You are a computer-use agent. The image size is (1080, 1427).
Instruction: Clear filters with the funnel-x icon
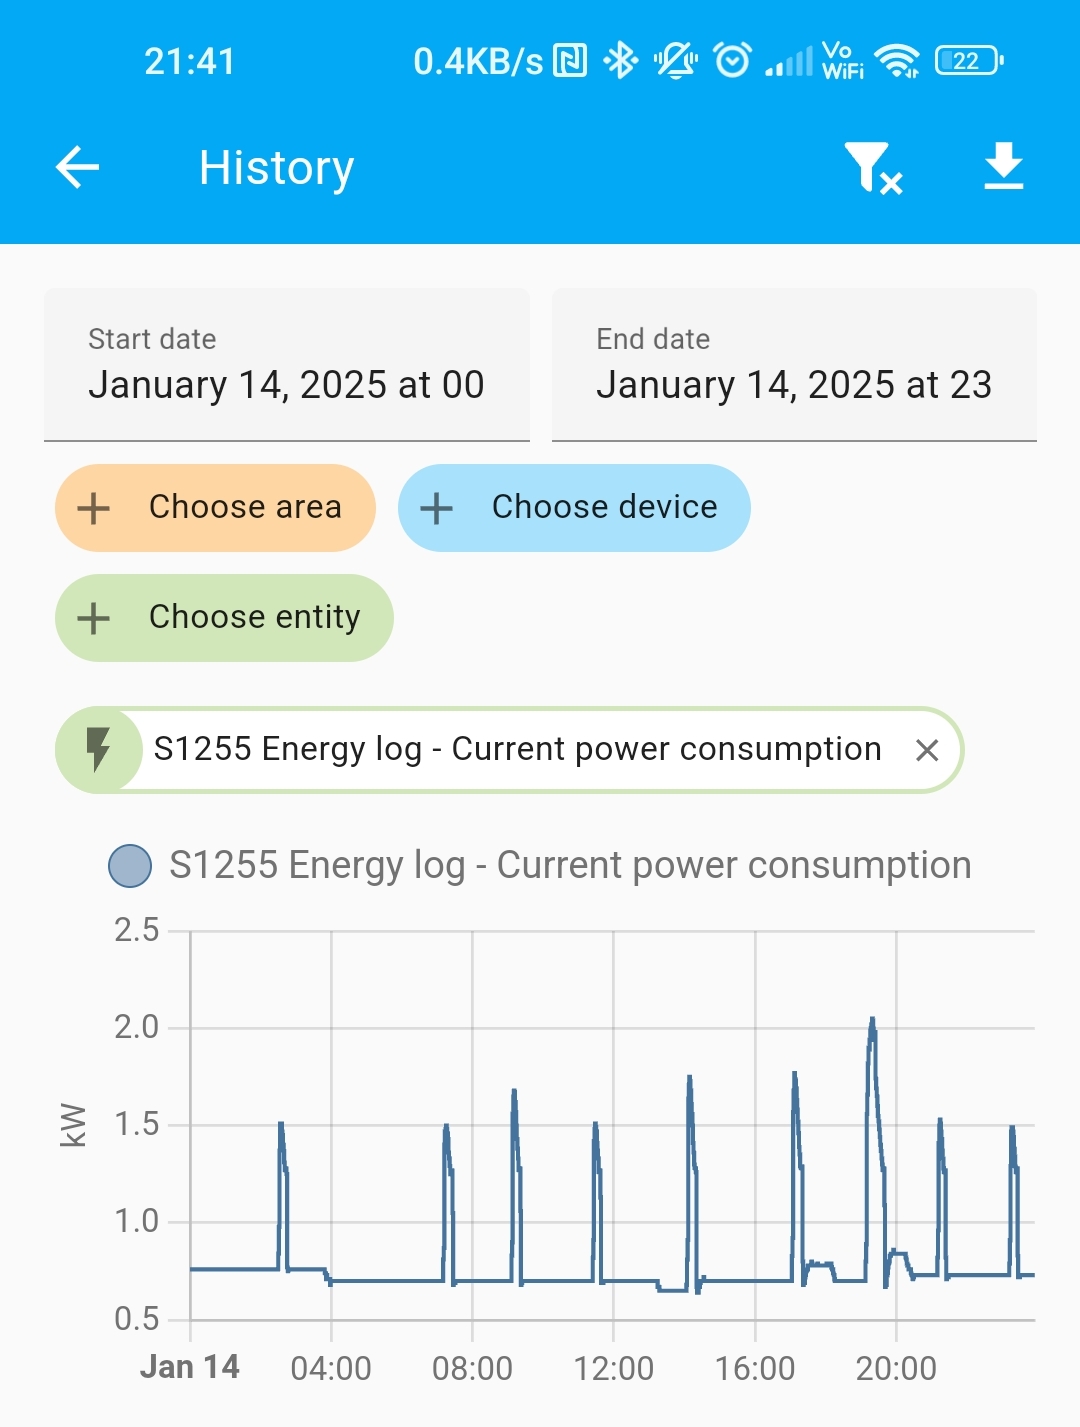873,167
